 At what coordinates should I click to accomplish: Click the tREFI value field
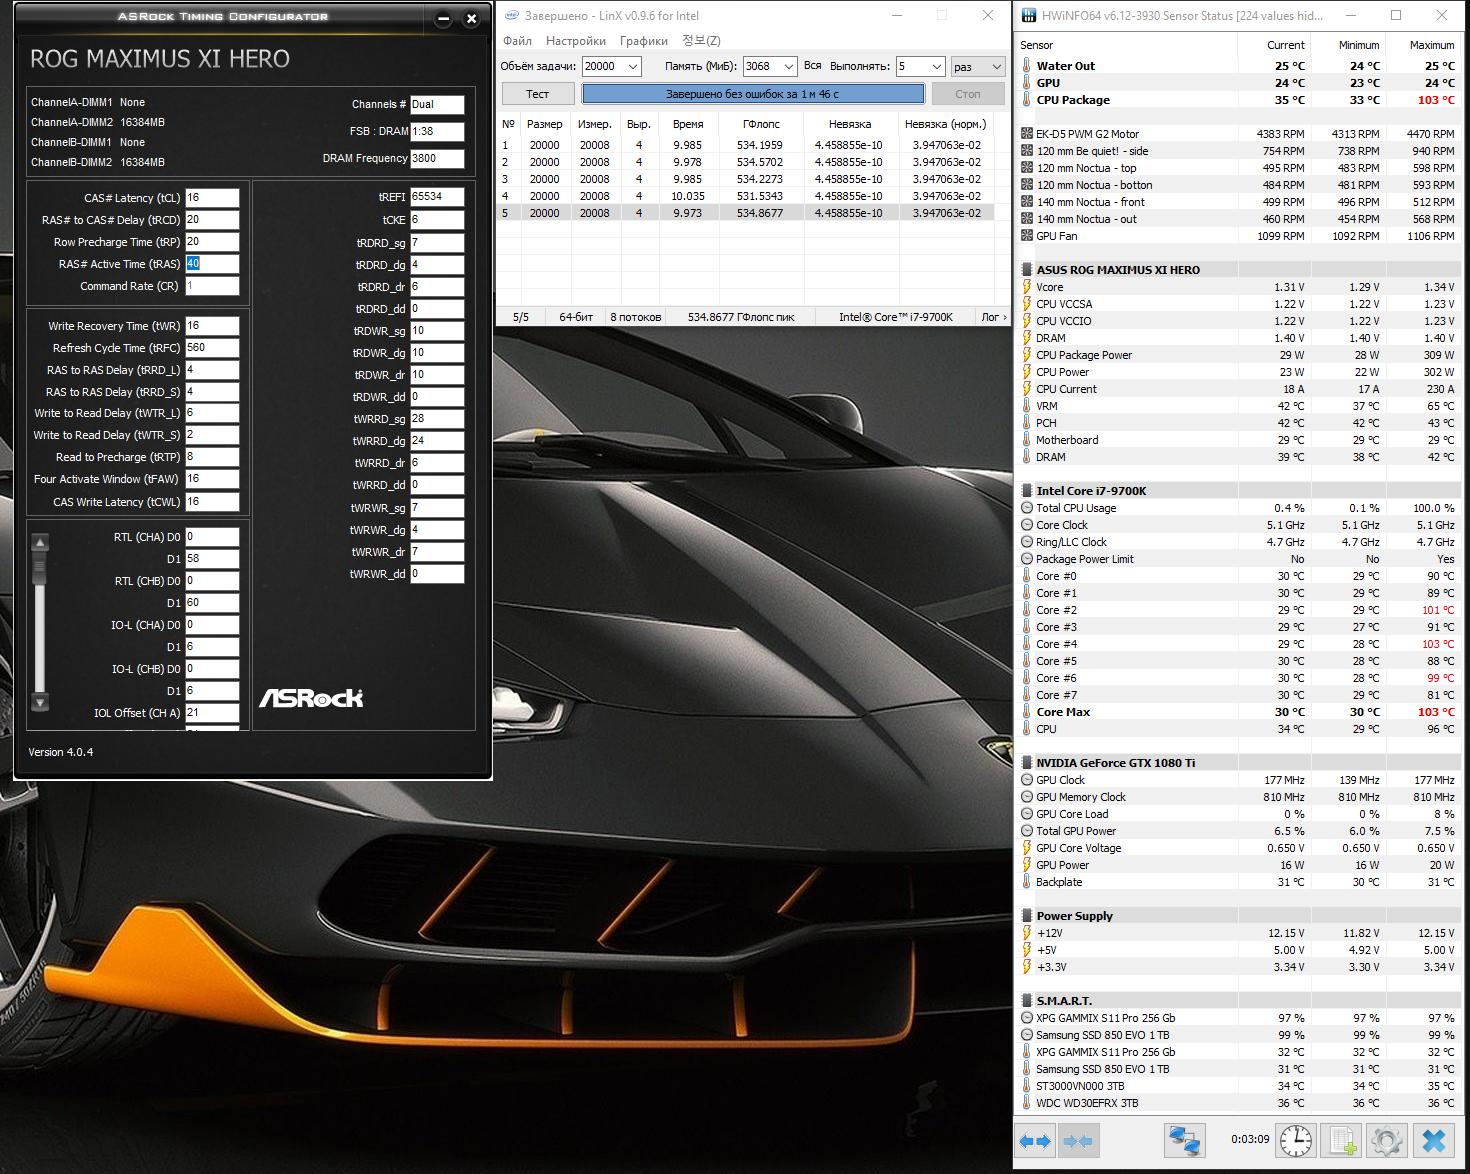(x=437, y=197)
